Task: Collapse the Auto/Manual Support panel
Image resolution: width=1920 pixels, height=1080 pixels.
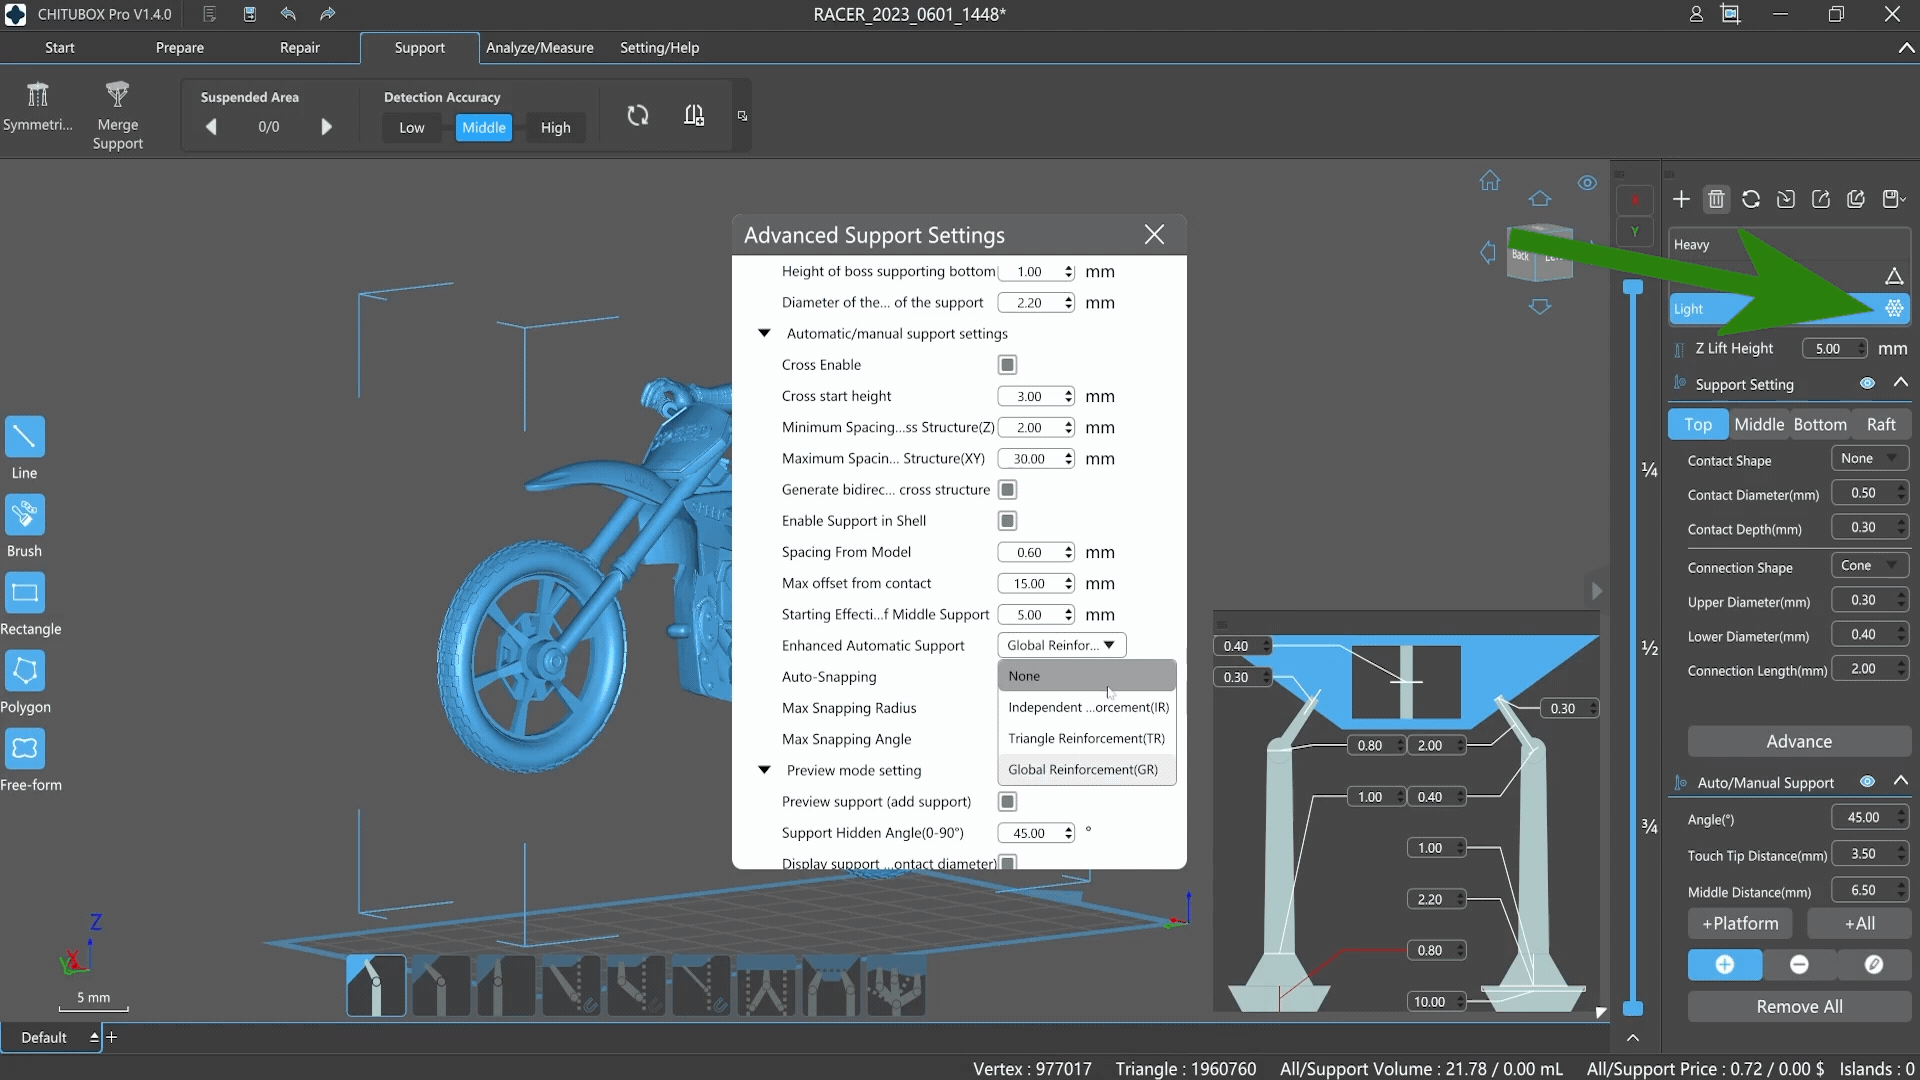Action: [1901, 781]
